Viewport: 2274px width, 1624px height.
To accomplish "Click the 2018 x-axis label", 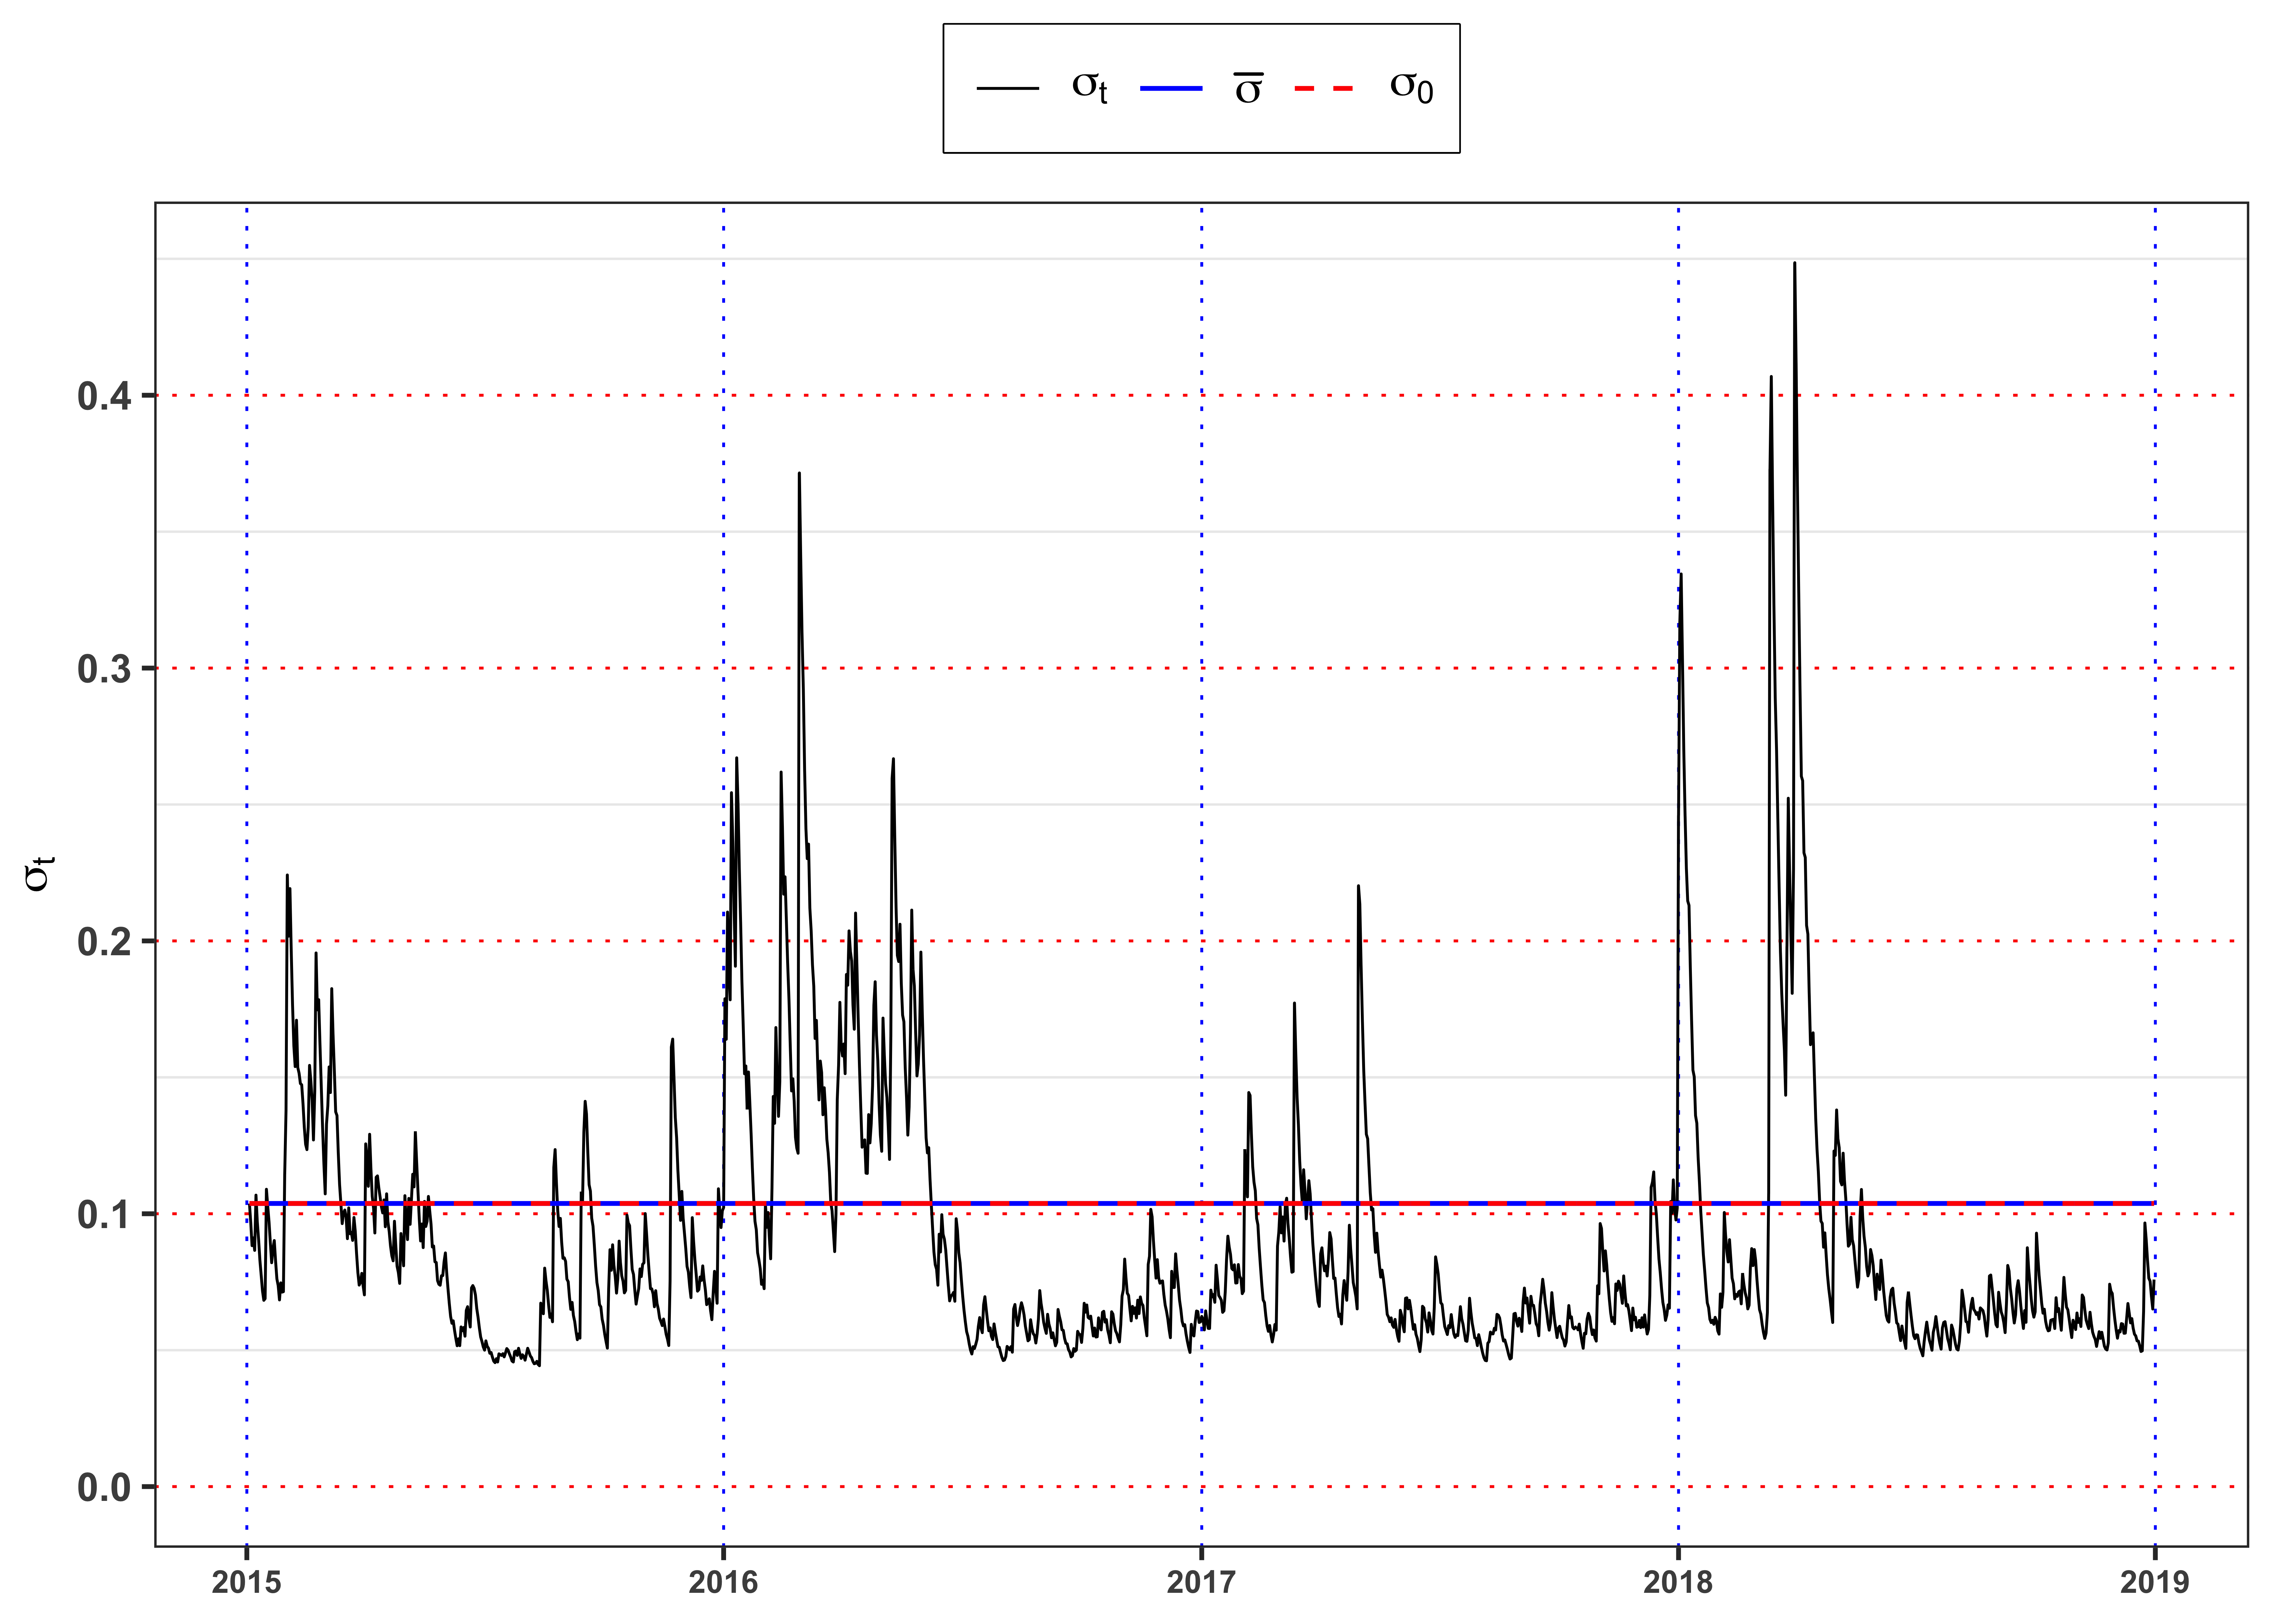I will pyautogui.click(x=1678, y=1582).
